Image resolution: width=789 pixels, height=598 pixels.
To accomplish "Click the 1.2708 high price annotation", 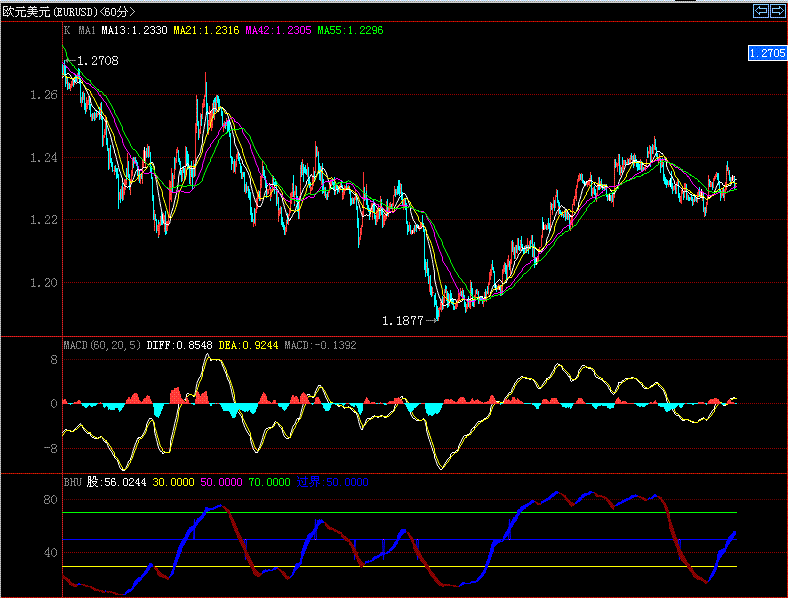I will [98, 61].
